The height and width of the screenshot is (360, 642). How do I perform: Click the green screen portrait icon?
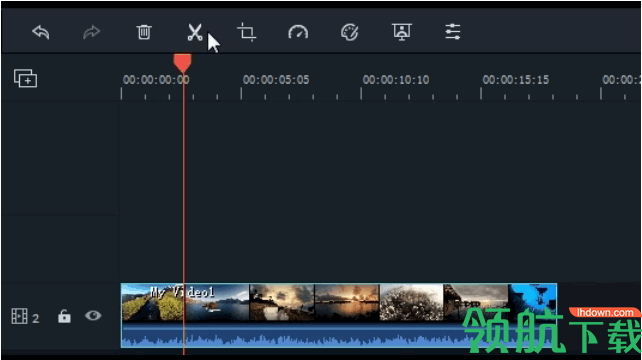tap(402, 32)
